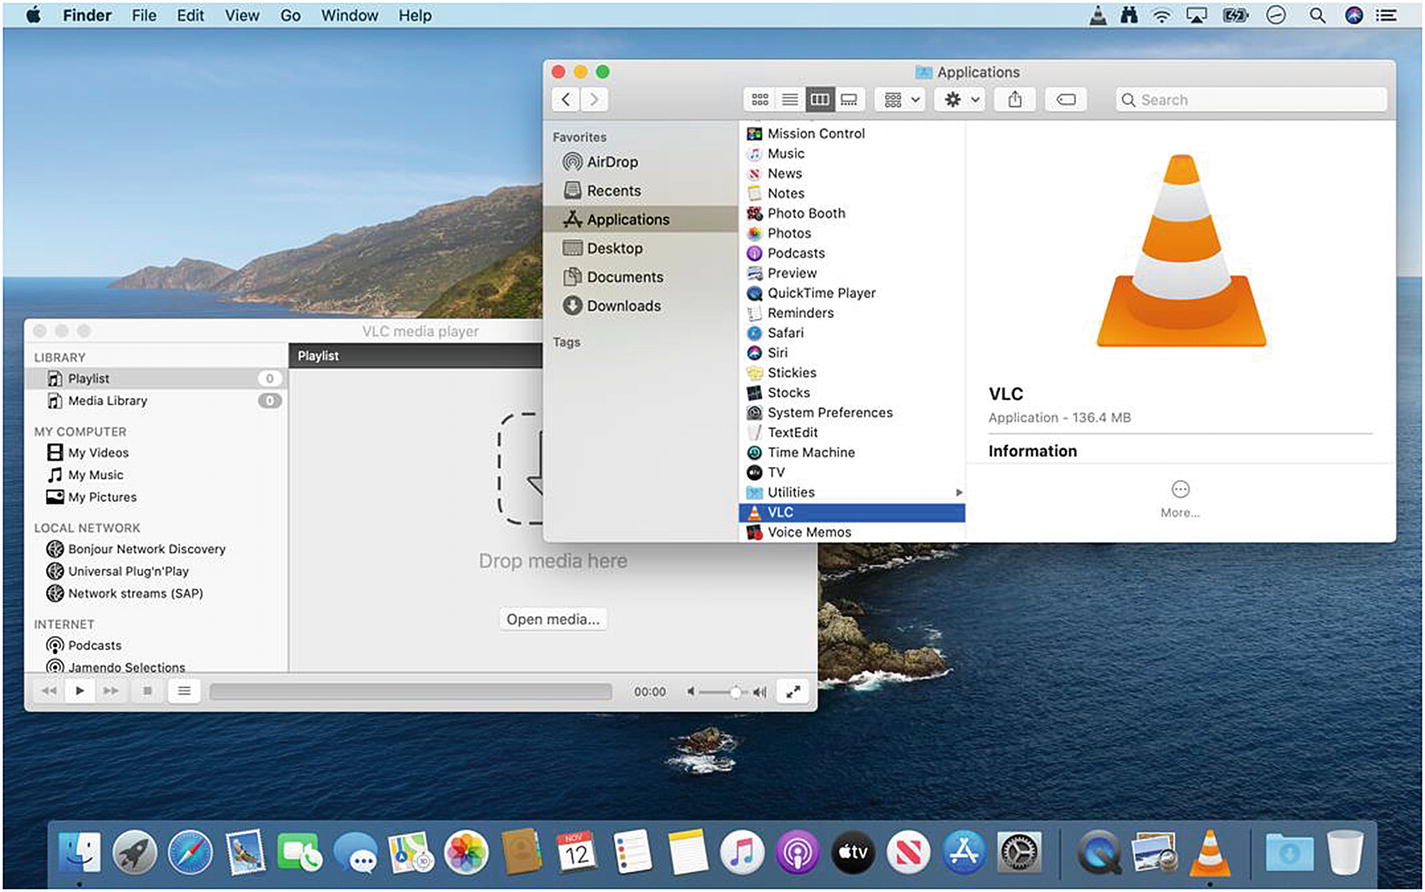Image resolution: width=1425 pixels, height=892 pixels.
Task: Open Launchpad from the Dock
Action: [x=135, y=852]
